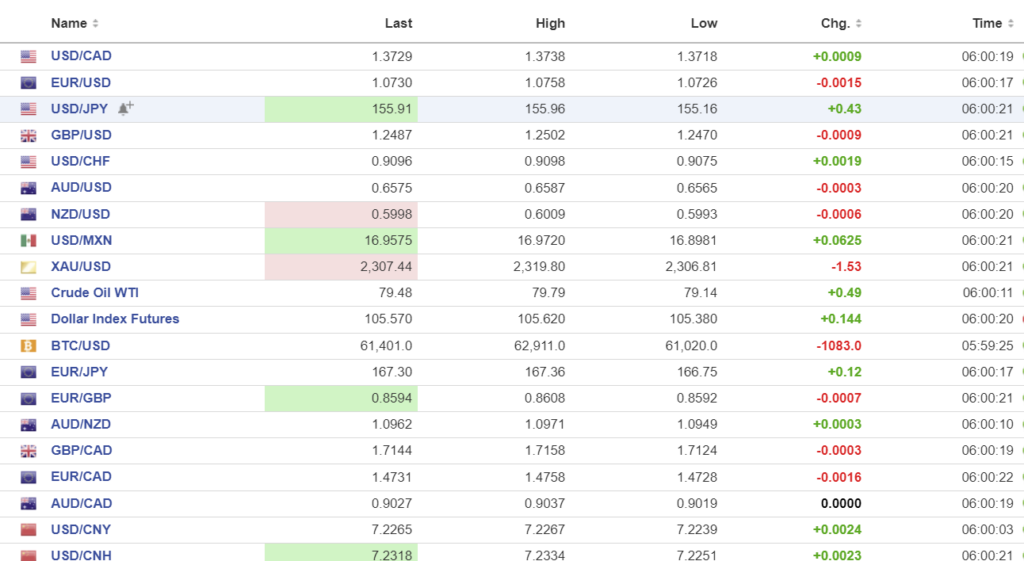Sort the table by the Name column arrows
Image resolution: width=1024 pixels, height=561 pixels.
(x=95, y=23)
